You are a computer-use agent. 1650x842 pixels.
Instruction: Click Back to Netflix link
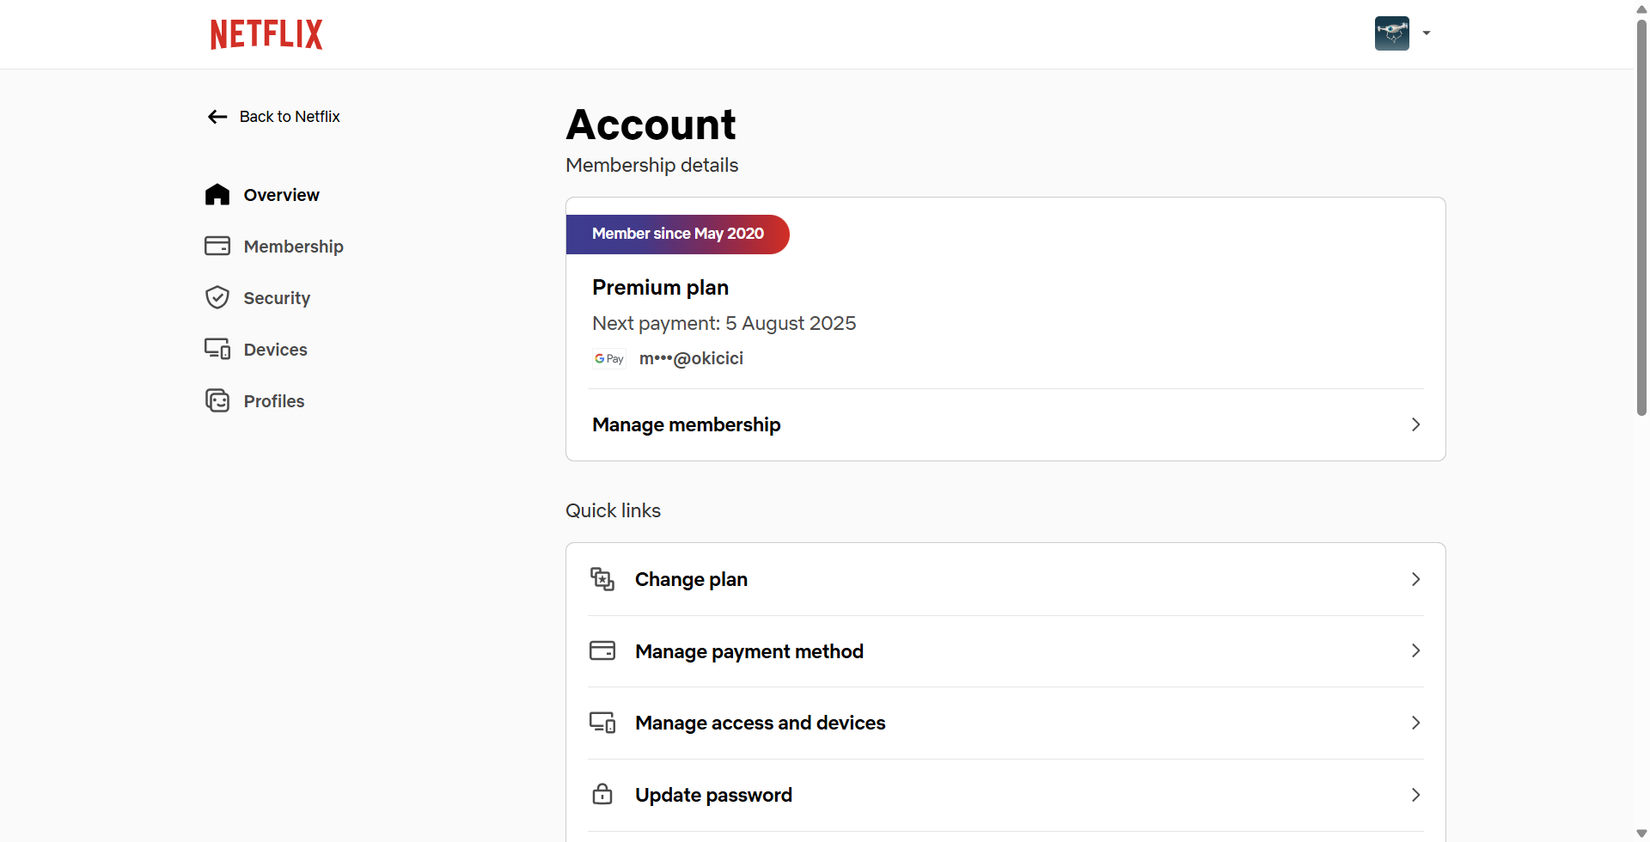tap(289, 117)
